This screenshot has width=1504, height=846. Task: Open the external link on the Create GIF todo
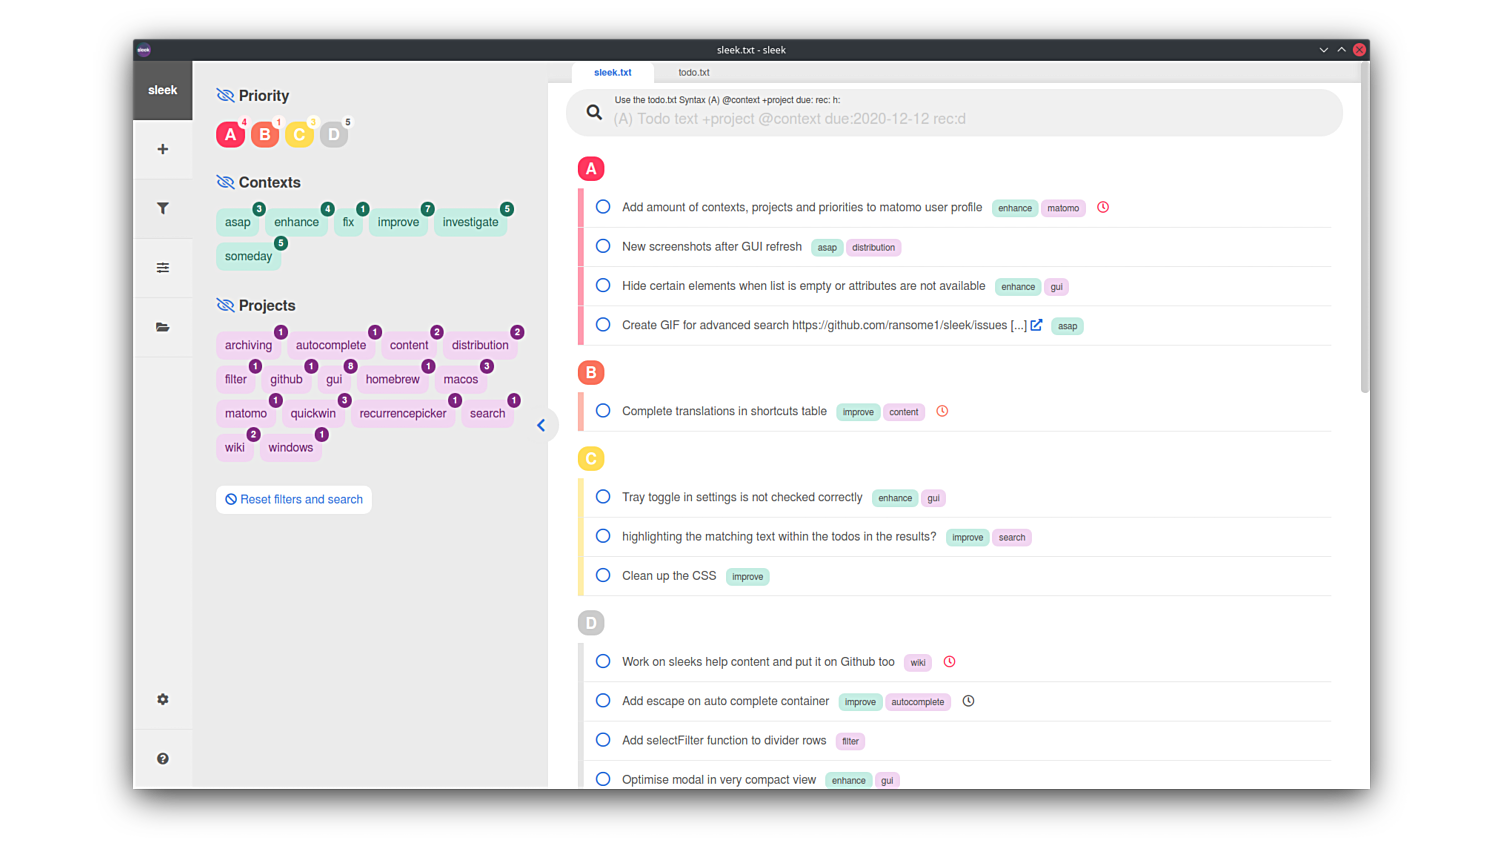pos(1036,324)
